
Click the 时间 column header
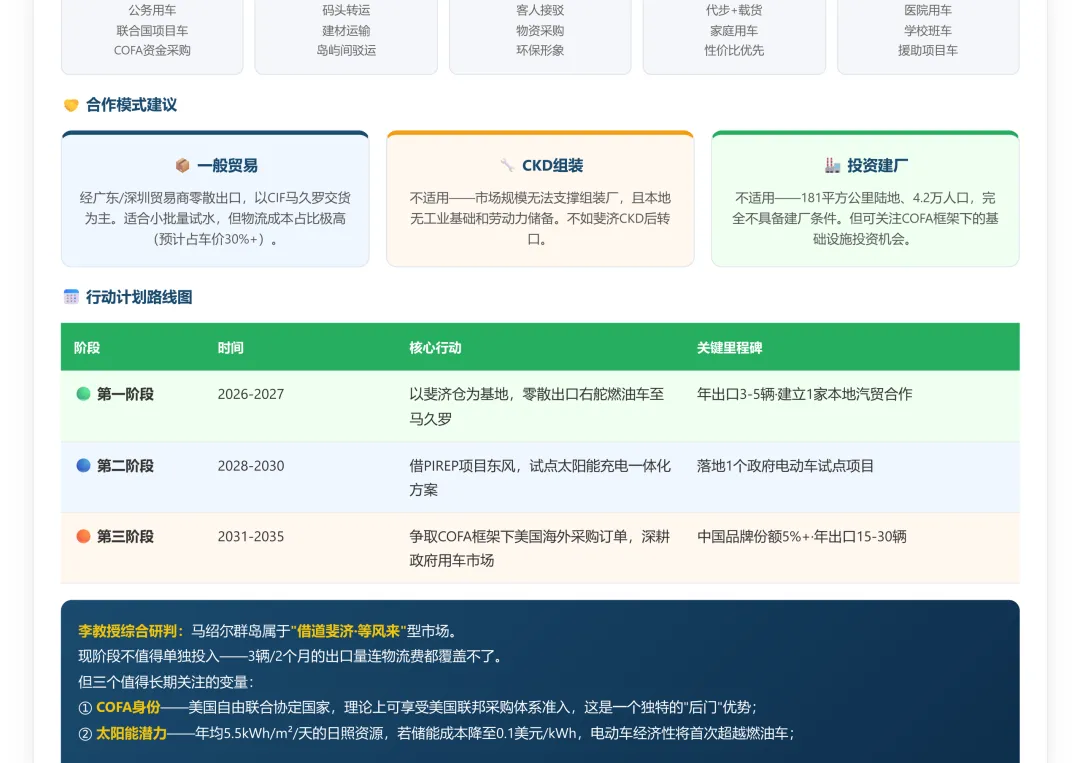(231, 348)
